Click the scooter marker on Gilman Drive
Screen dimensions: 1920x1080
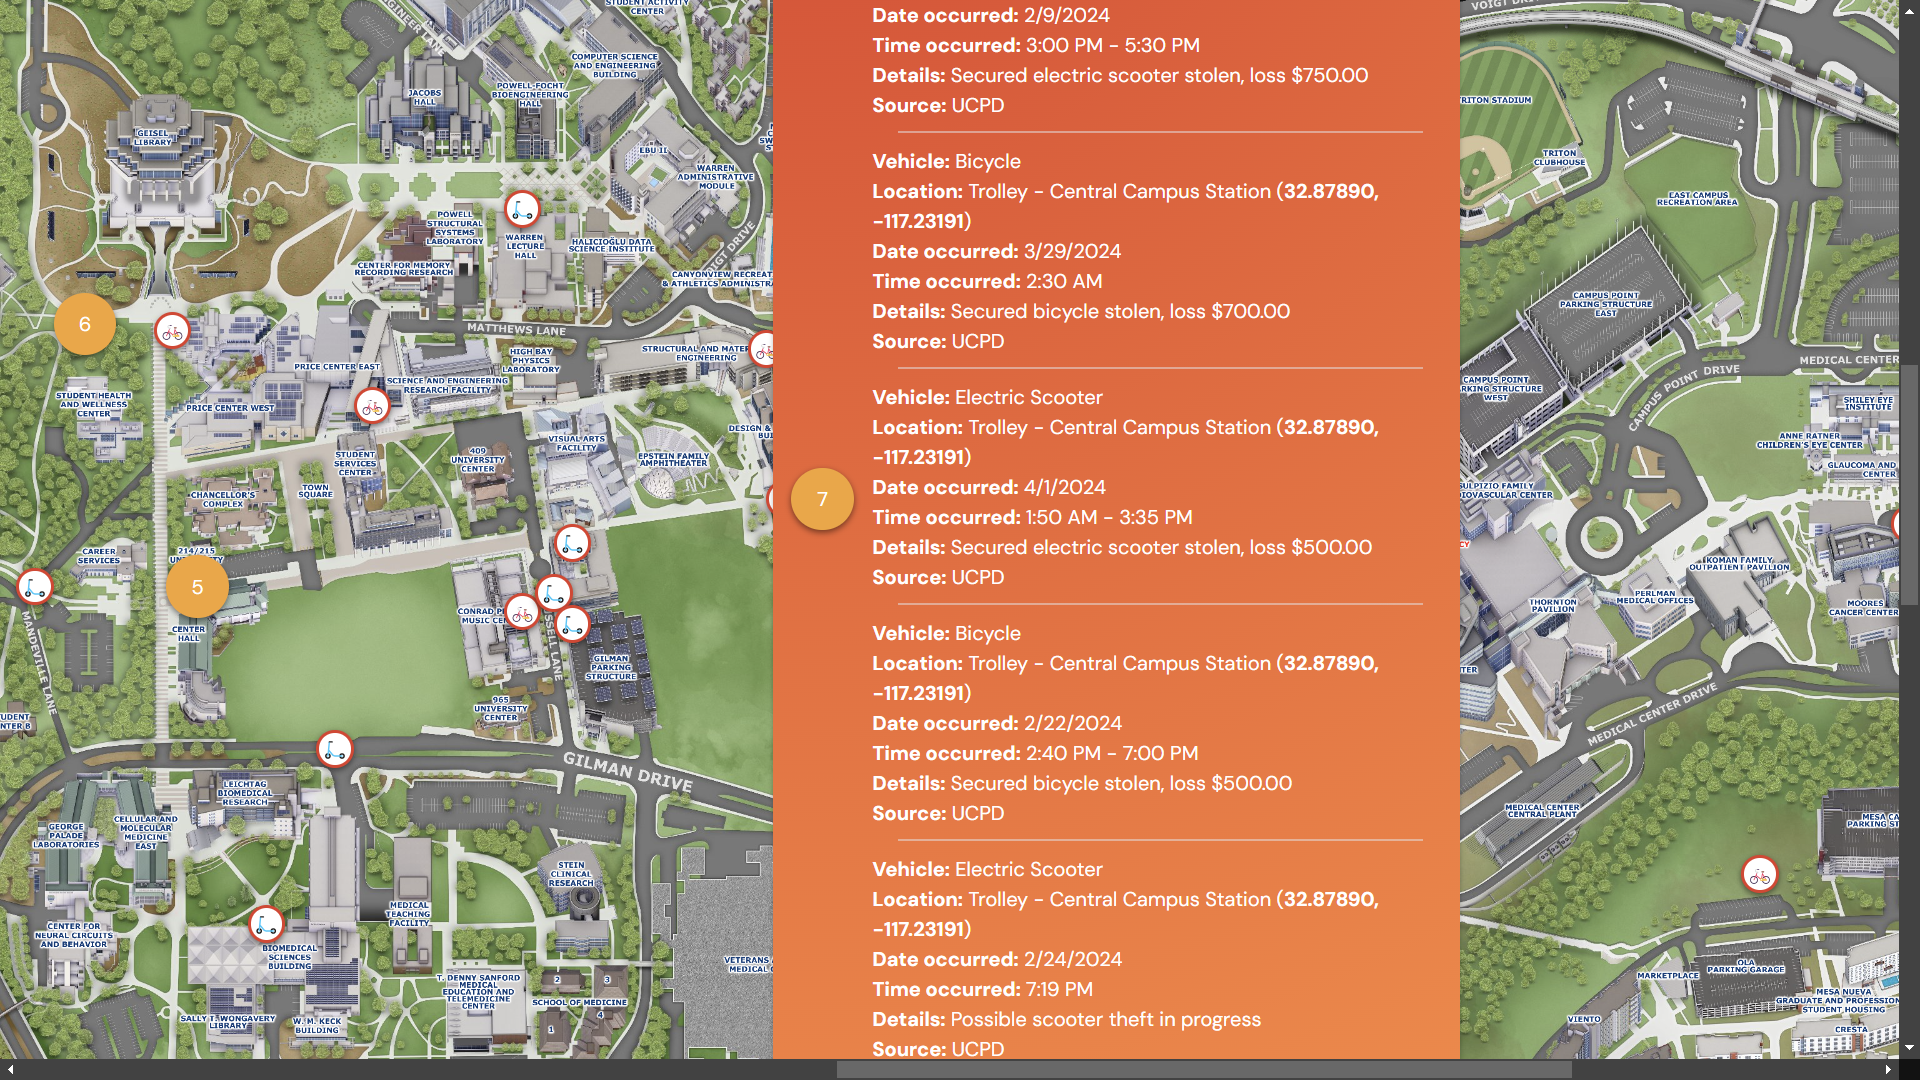coord(335,749)
